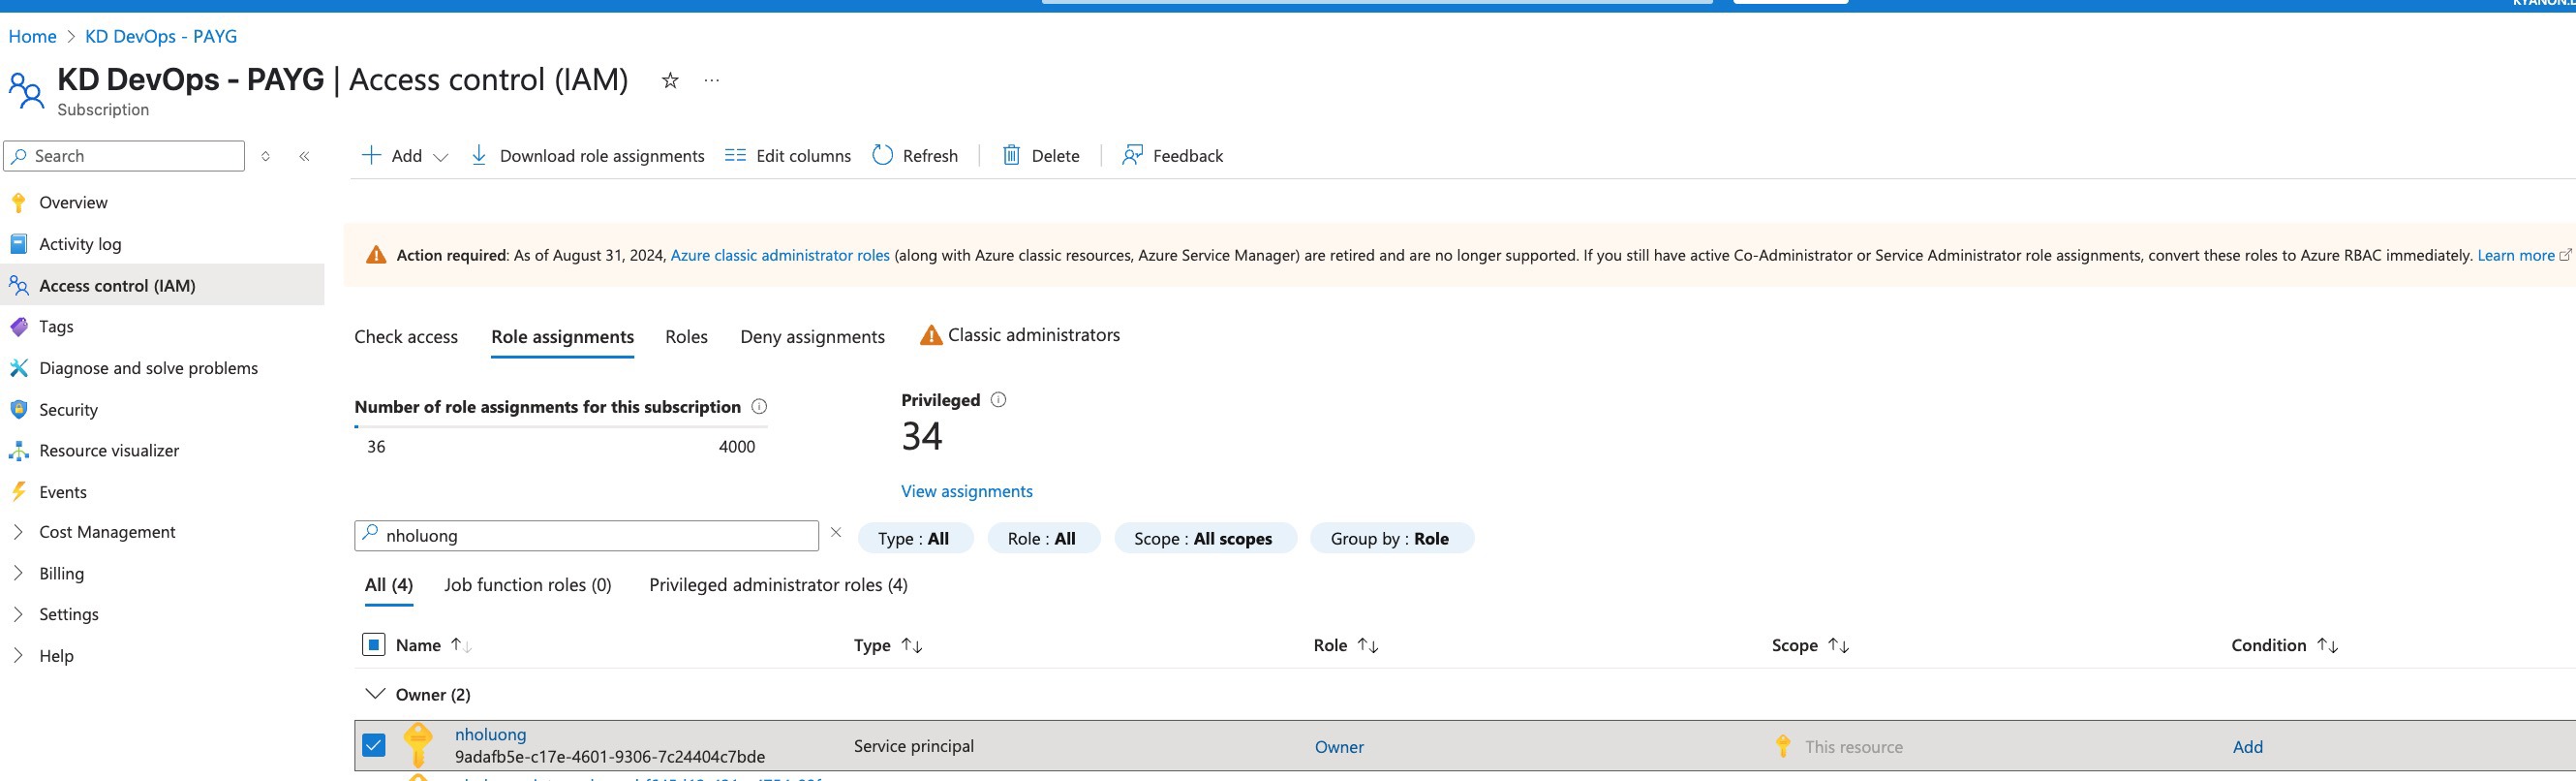Switch to the Roles tab
Image resolution: width=2576 pixels, height=781 pixels.
tap(686, 337)
